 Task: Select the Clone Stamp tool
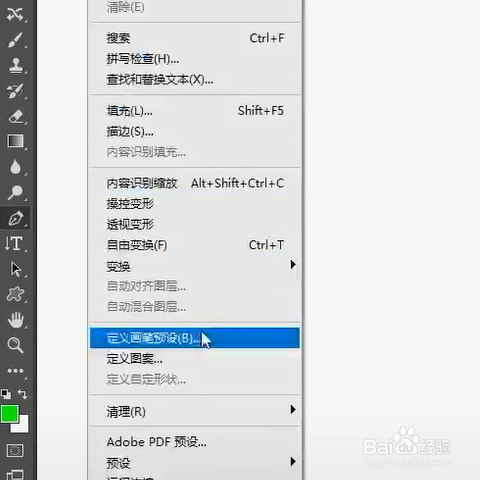click(15, 65)
